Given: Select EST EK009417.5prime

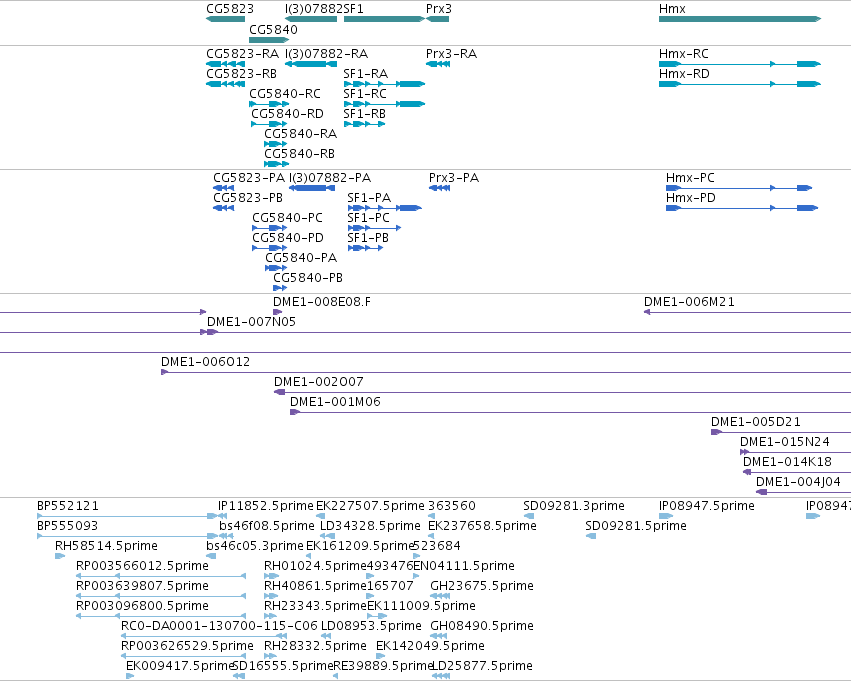Looking at the screenshot, I should click(130, 676).
